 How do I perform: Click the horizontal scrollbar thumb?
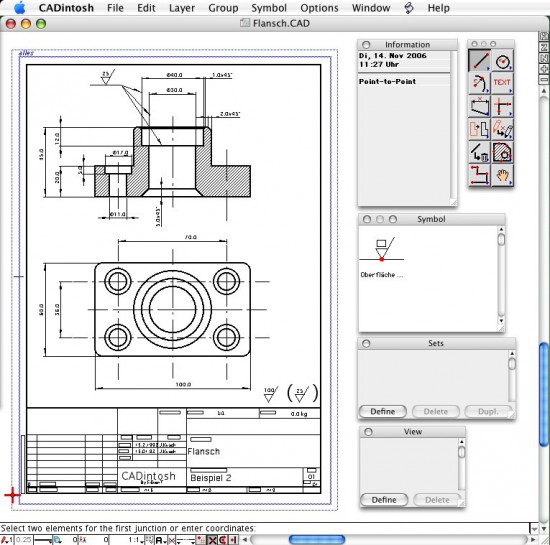[x=317, y=539]
